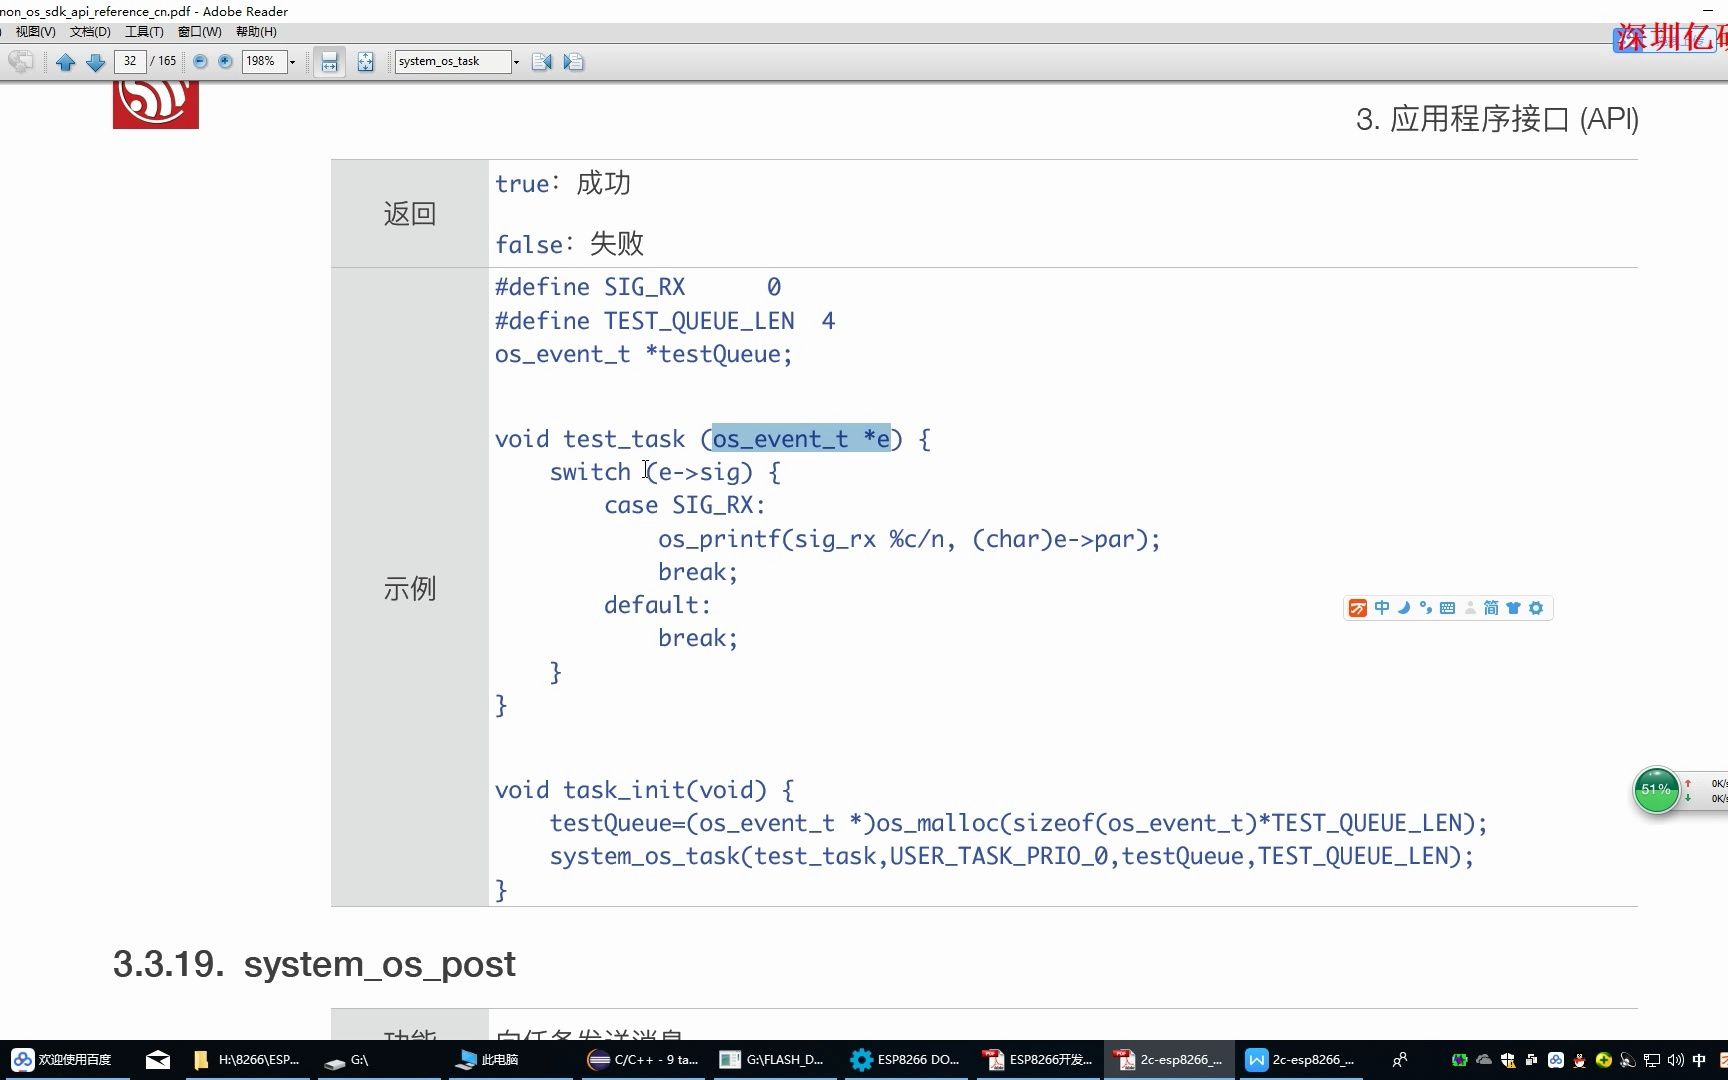Viewport: 1728px width, 1080px height.
Task: Select the fit-width page display icon
Action: (x=329, y=61)
